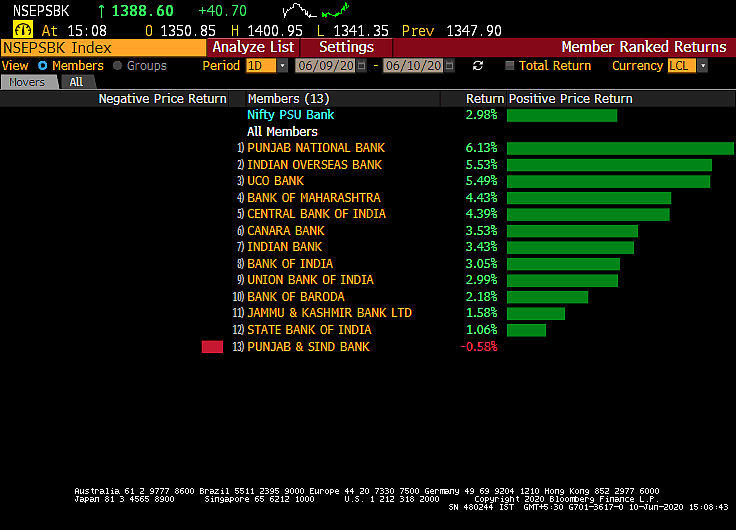
Task: Click the green bar for Canara Bank
Action: point(572,231)
